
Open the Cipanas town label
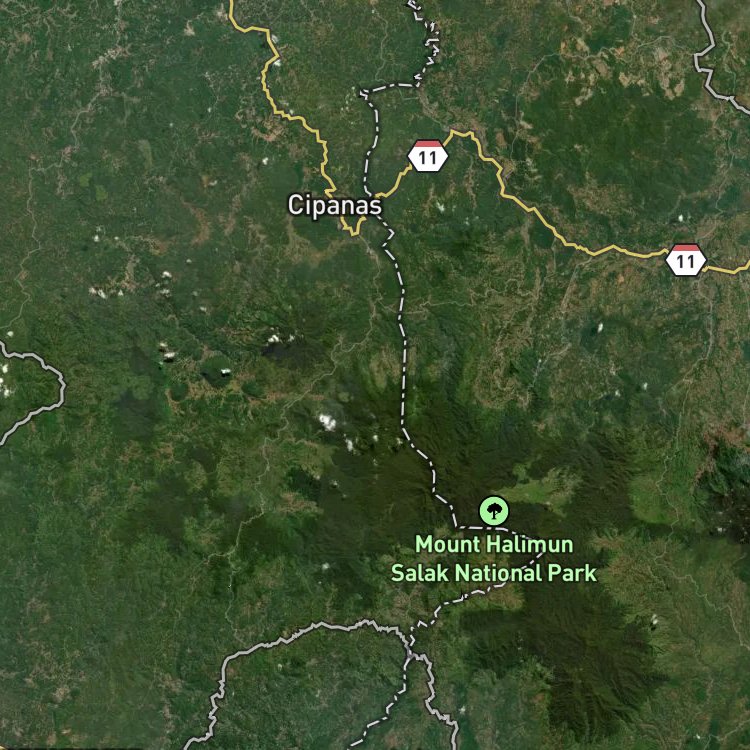[x=334, y=205]
